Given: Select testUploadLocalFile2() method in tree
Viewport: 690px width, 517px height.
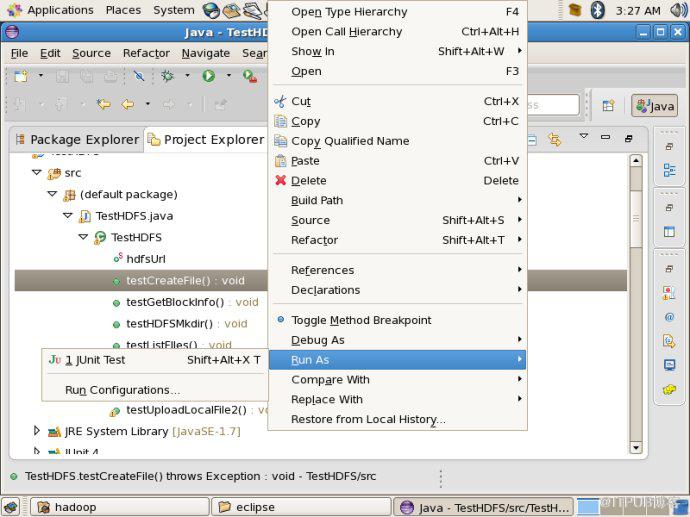Looking at the screenshot, I should 187,410.
